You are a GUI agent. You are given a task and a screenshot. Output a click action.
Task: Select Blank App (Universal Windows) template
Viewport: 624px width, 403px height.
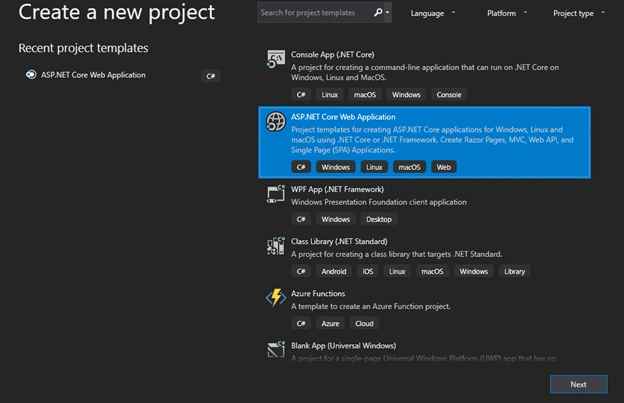pos(424,351)
